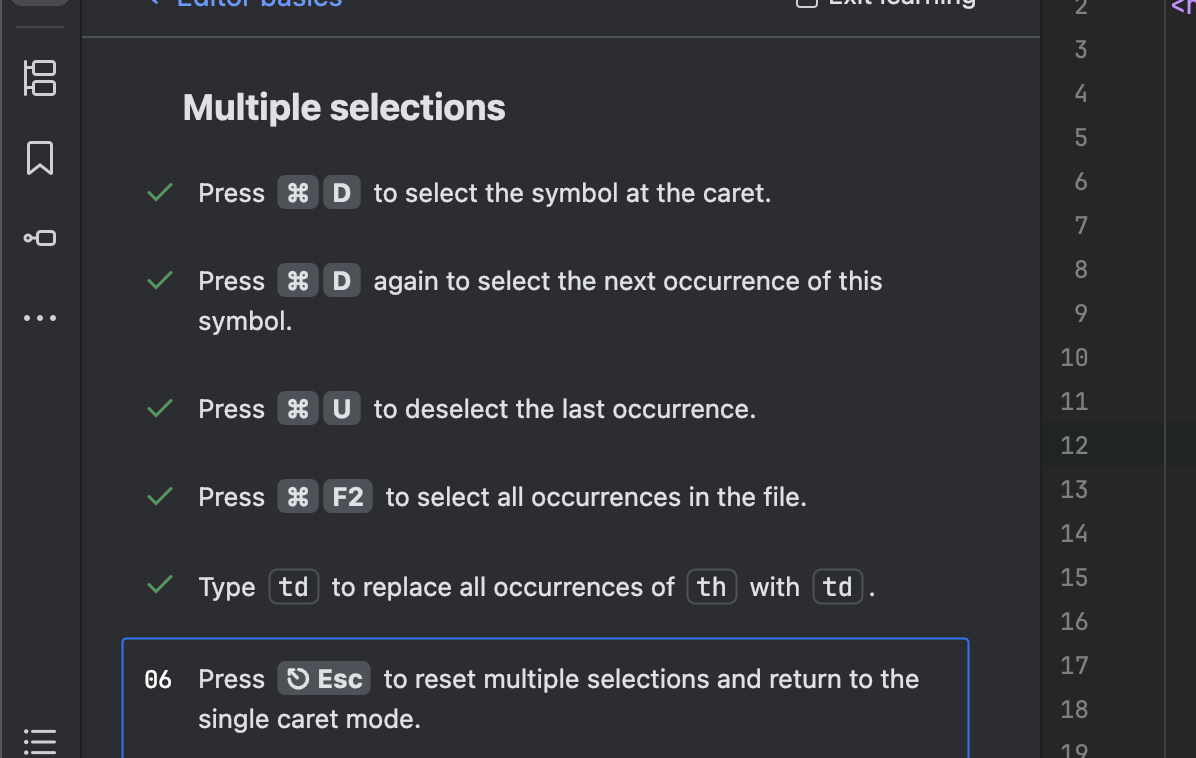
Task: Click the F2 key badge in step four
Action: point(348,497)
